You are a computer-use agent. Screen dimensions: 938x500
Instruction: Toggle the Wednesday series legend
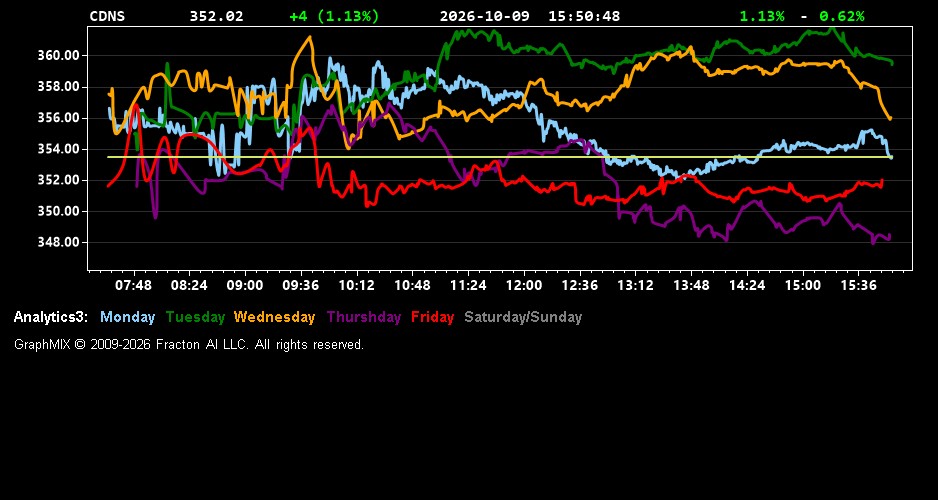click(275, 318)
